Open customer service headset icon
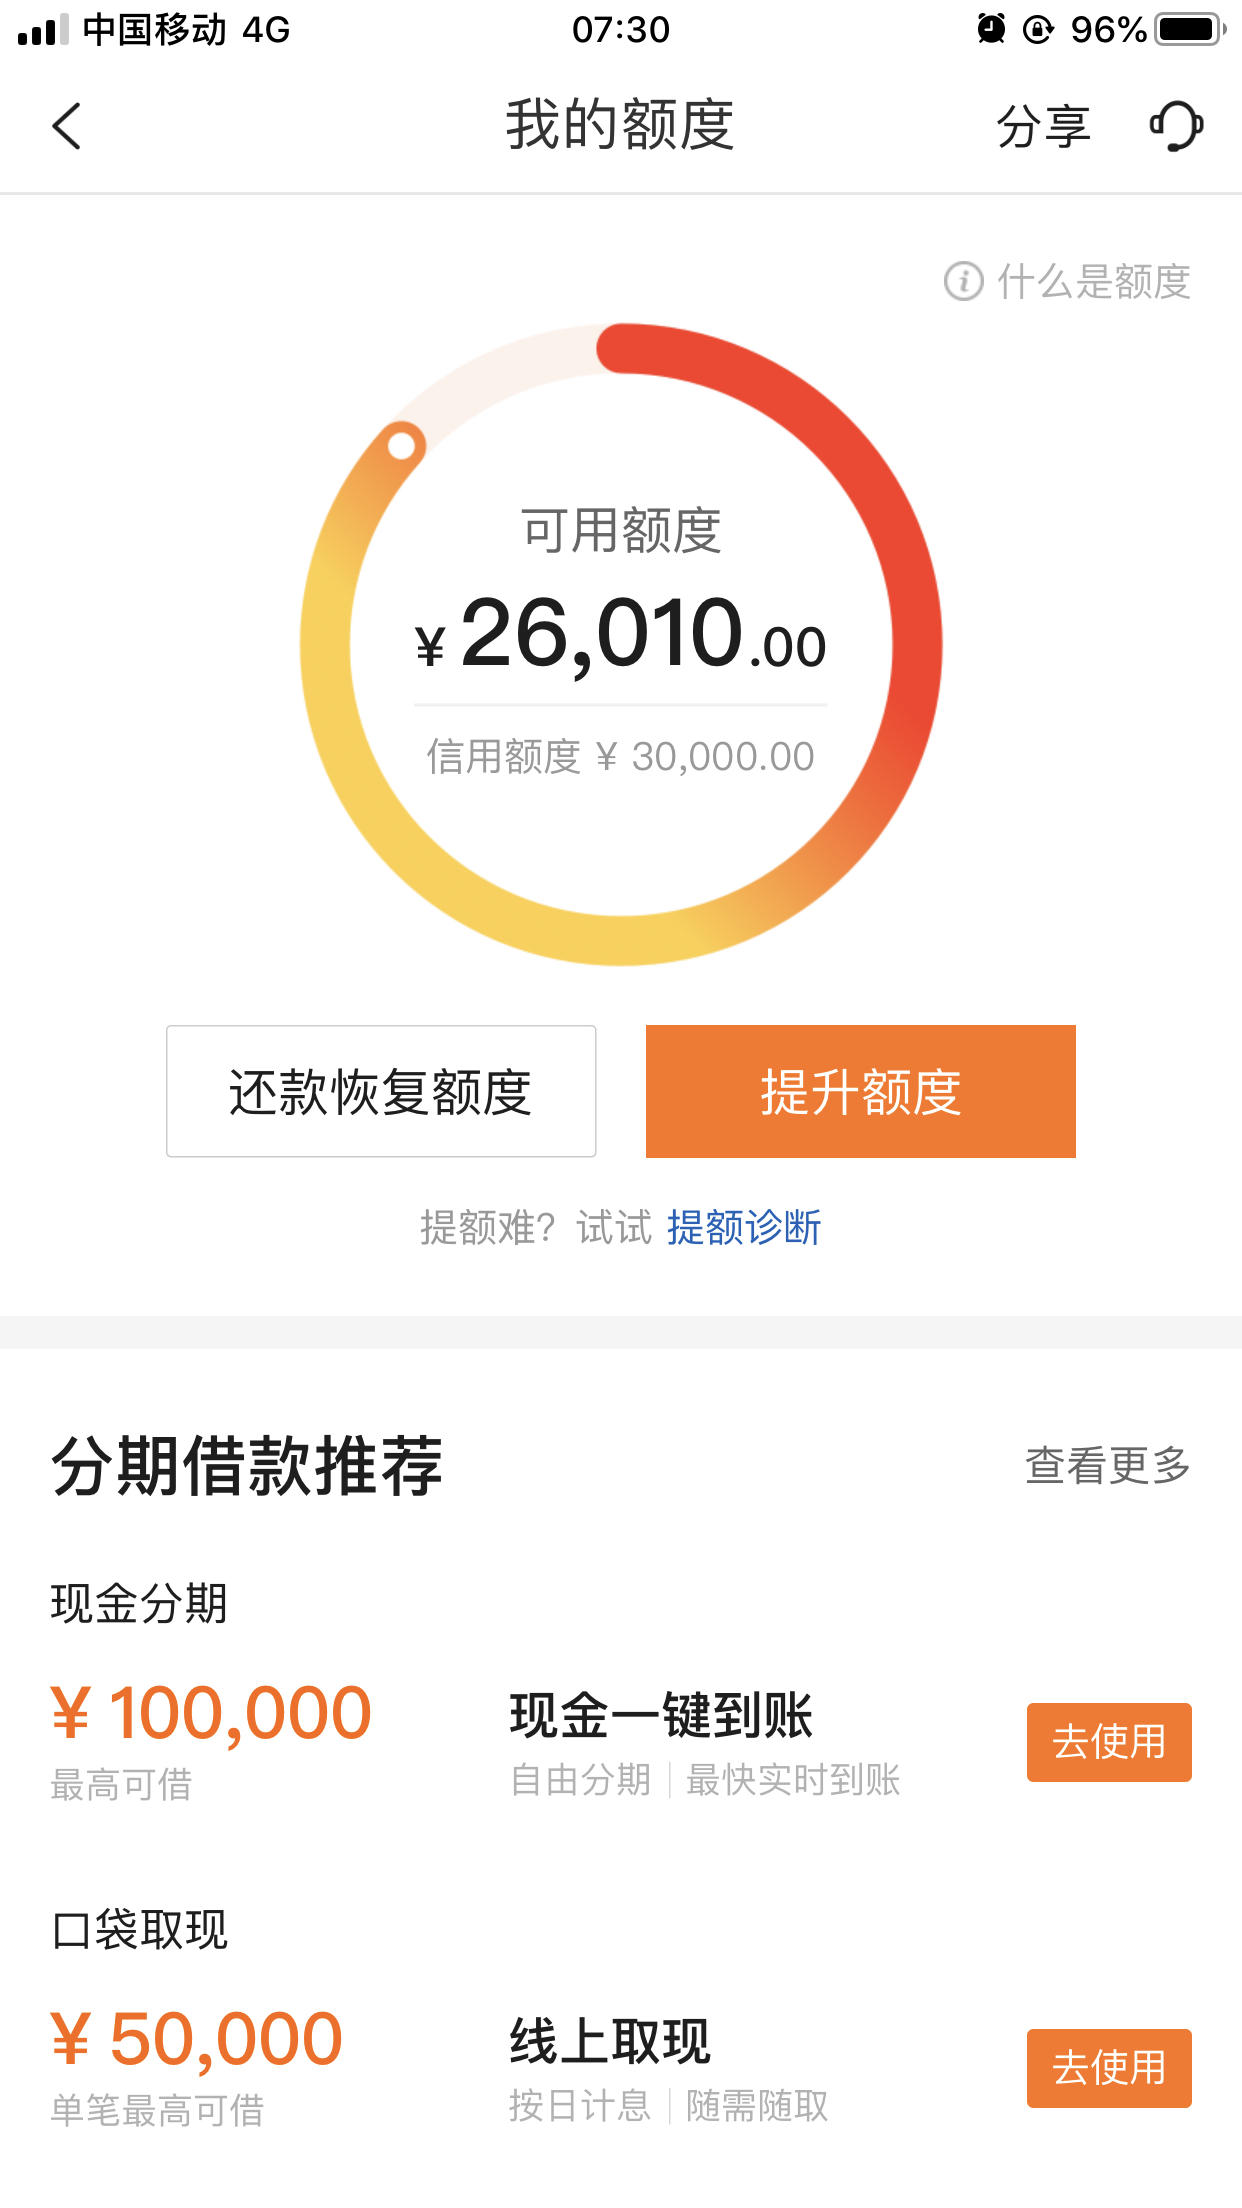Screen dimensions: 1242x2208 pyautogui.click(x=1176, y=127)
